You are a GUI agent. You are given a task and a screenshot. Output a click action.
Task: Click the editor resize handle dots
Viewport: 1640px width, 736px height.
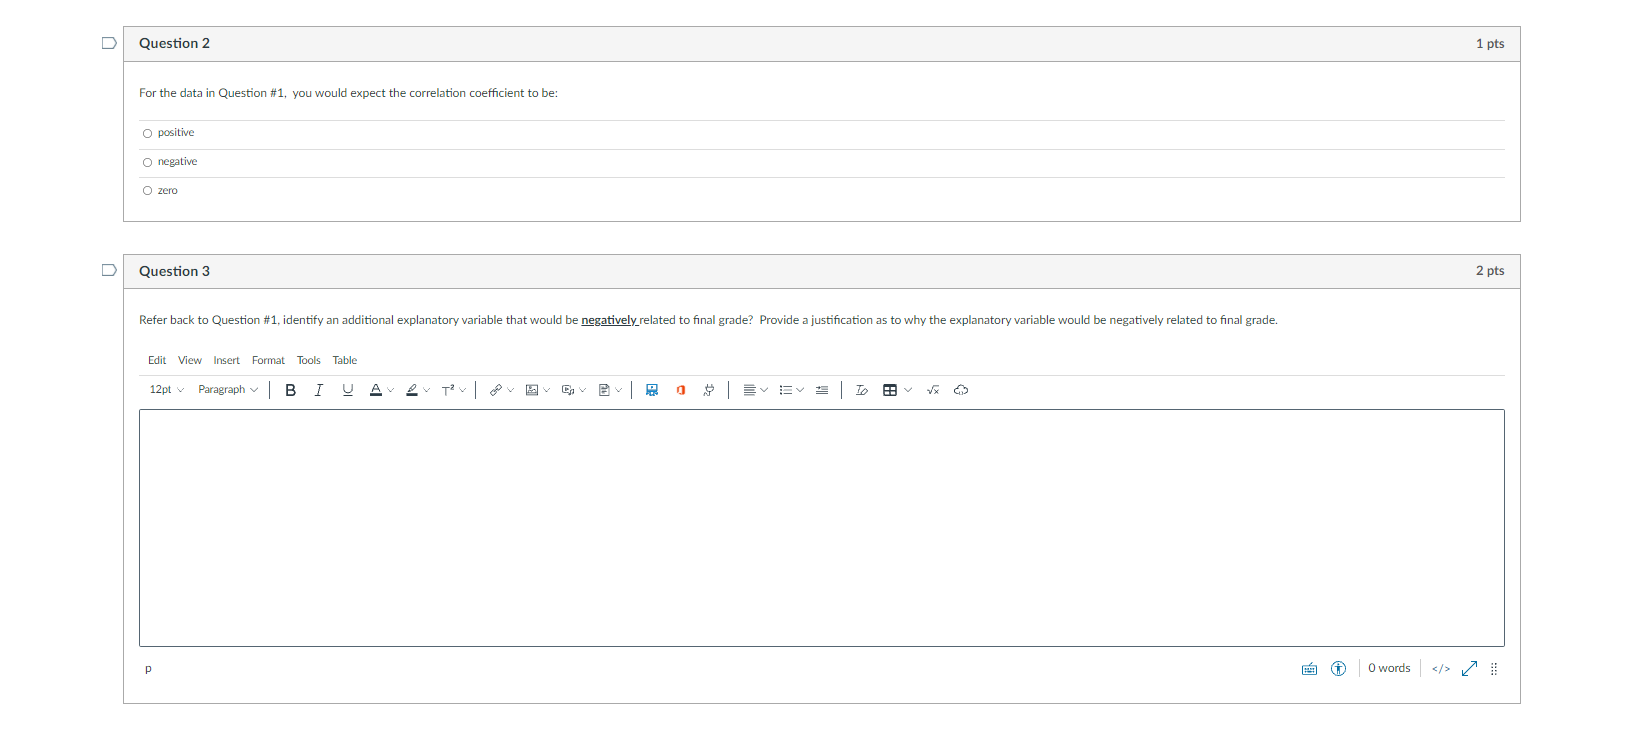pos(1494,669)
